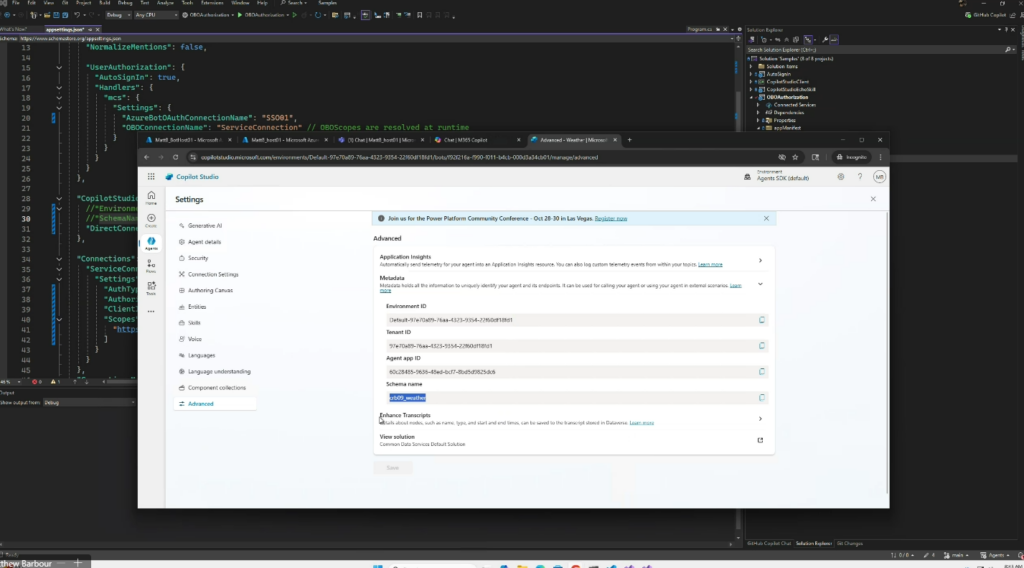This screenshot has height=568, width=1024.
Task: Collapse OBOAuthorization project node
Action: coord(750,97)
